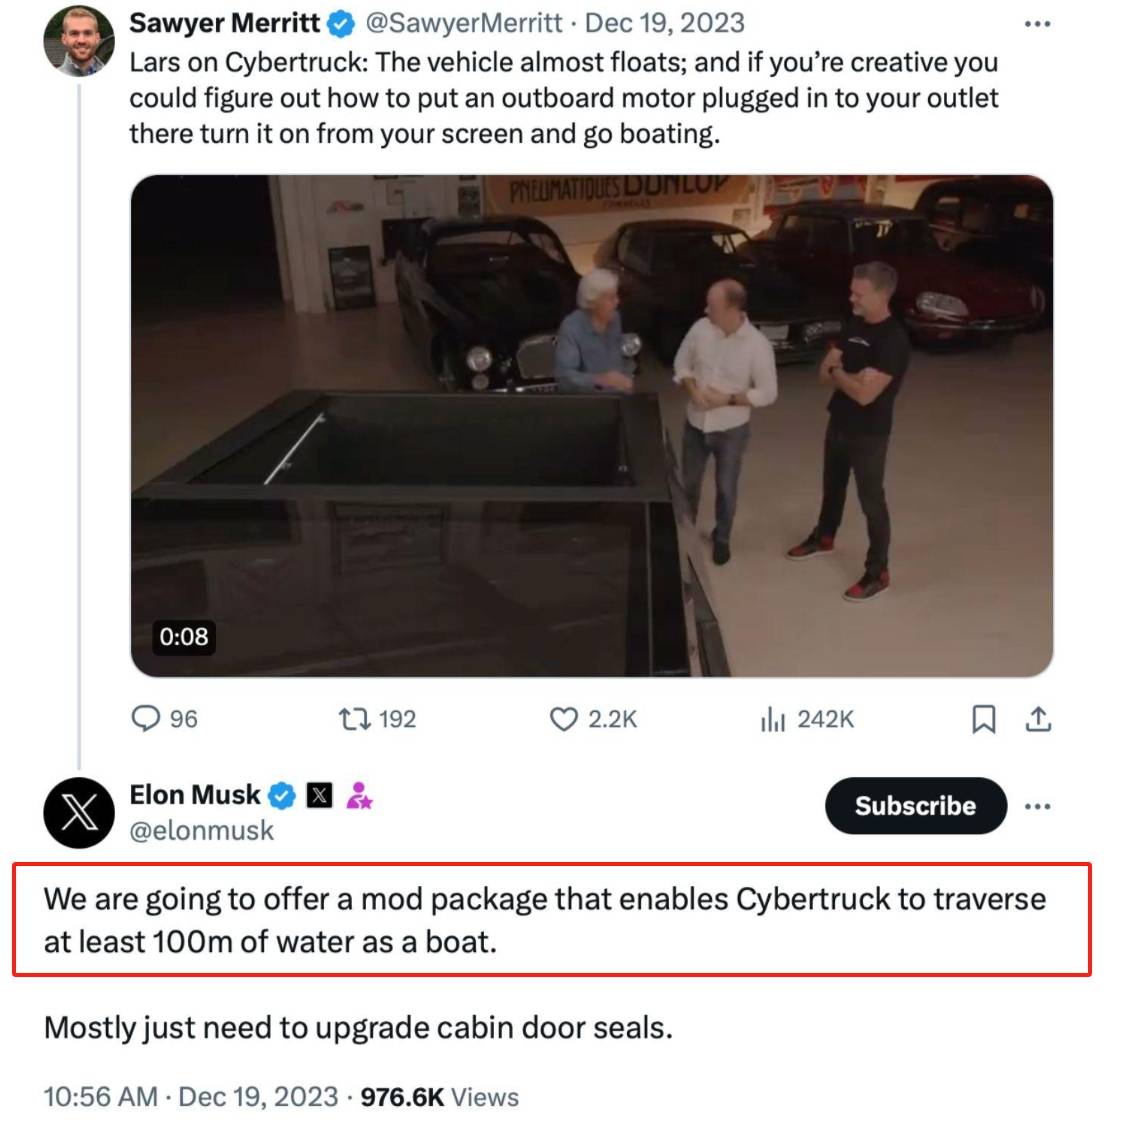This screenshot has height=1131, width=1124.
Task: Like the Cybertruck tweet with heart icon
Action: coord(563,719)
